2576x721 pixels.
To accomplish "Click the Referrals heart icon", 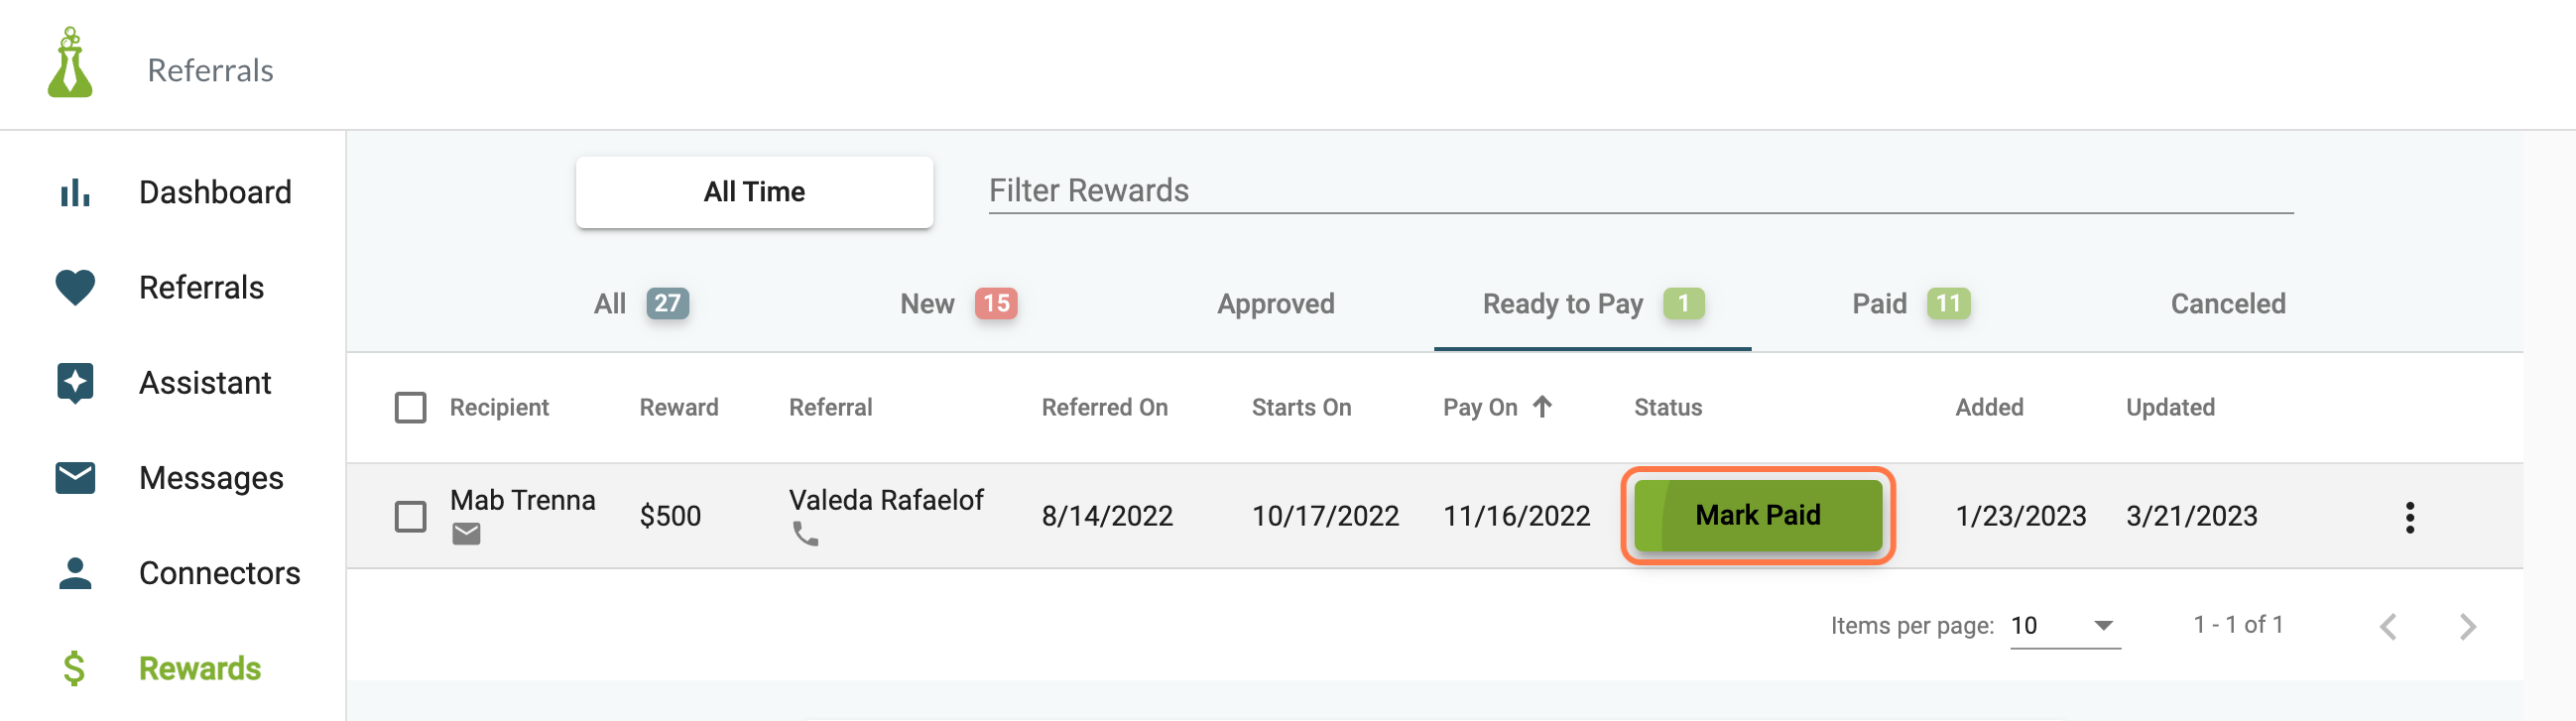I will 75,287.
